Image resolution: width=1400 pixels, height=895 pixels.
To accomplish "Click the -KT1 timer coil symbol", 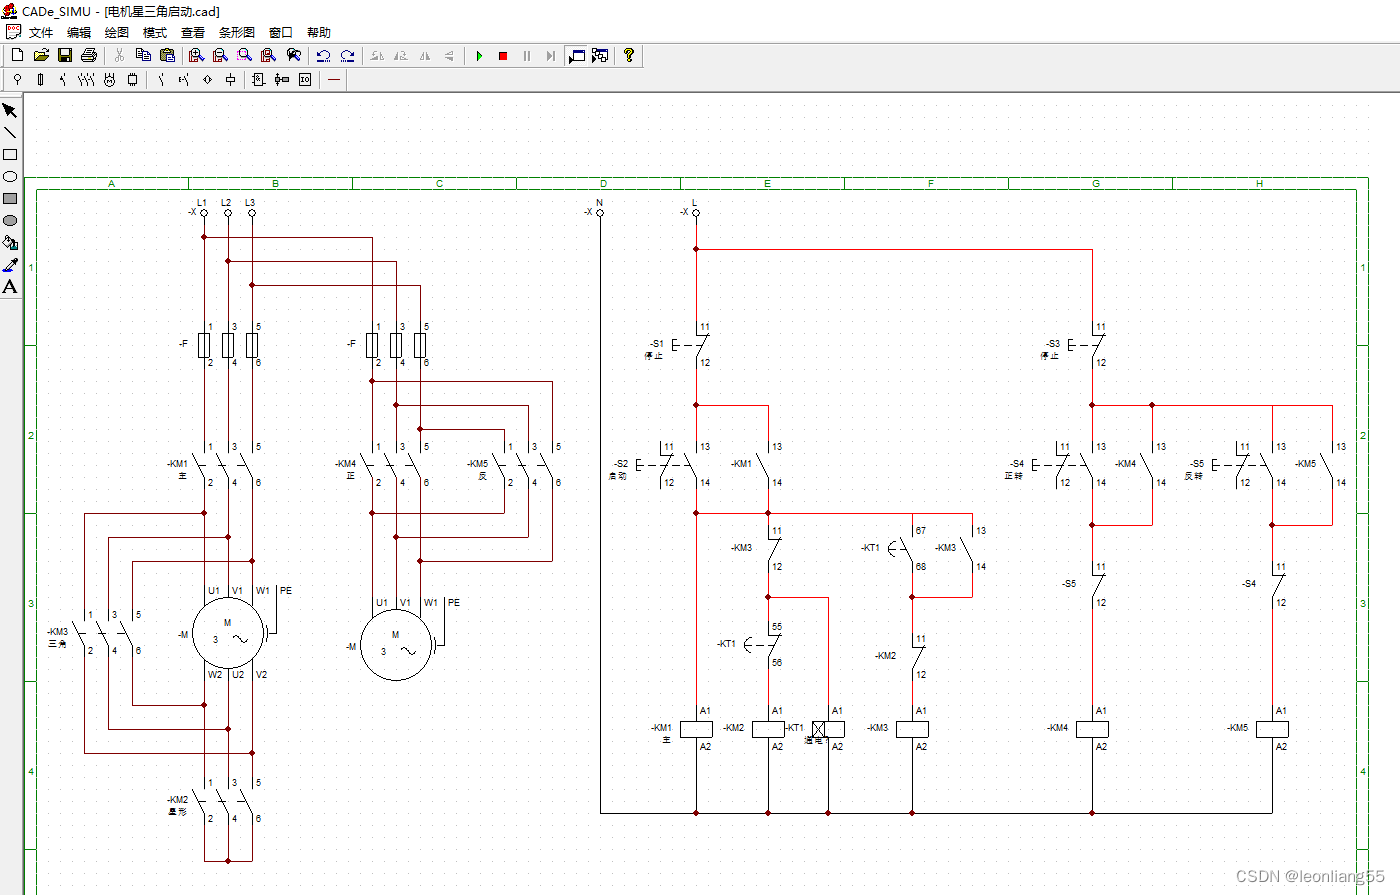I will (x=828, y=729).
